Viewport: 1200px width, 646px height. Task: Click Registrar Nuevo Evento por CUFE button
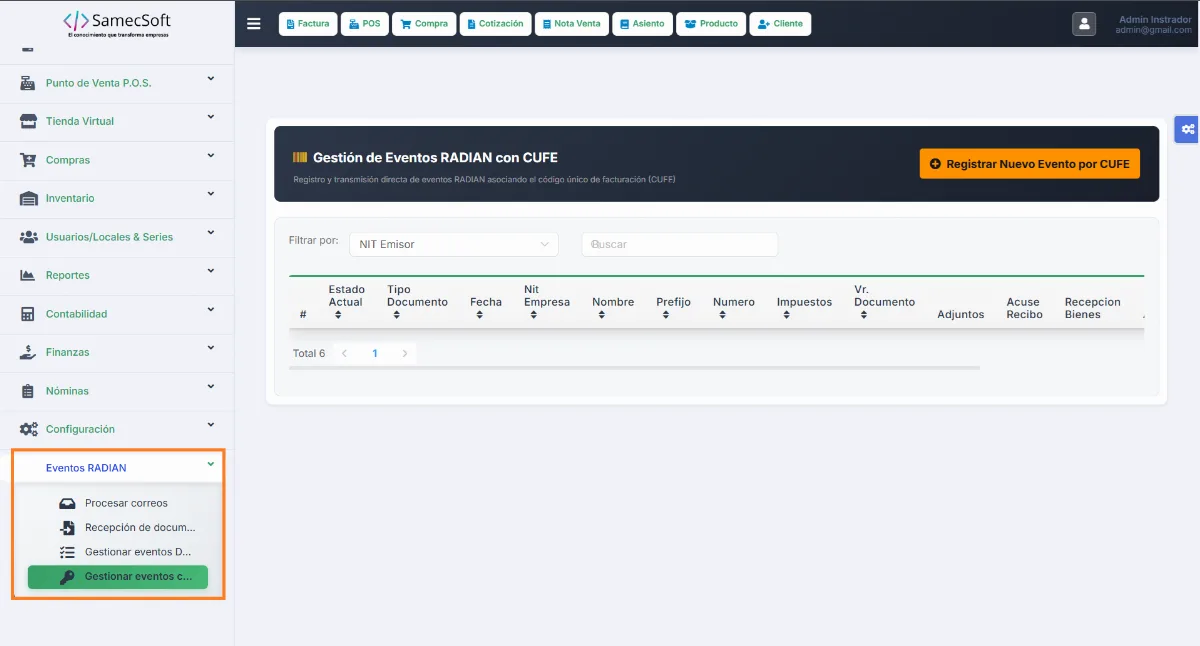click(1030, 164)
